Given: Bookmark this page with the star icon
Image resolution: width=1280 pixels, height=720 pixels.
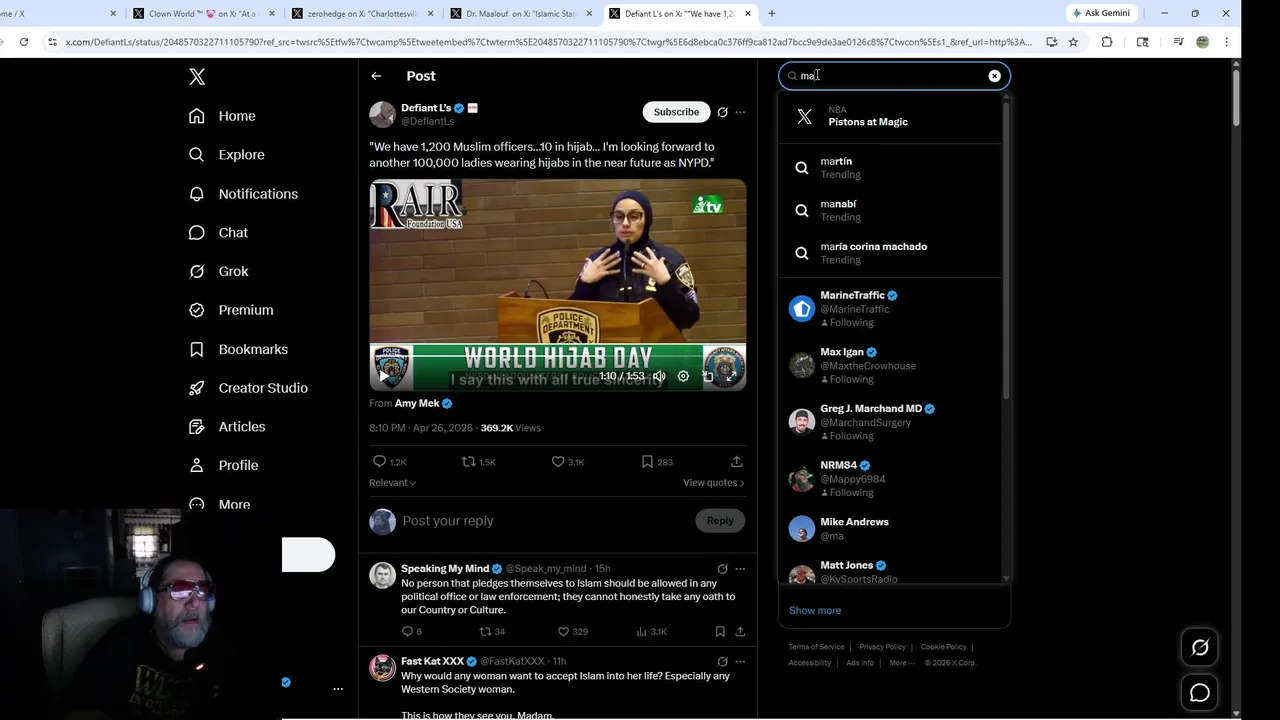Looking at the screenshot, I should click(1073, 42).
